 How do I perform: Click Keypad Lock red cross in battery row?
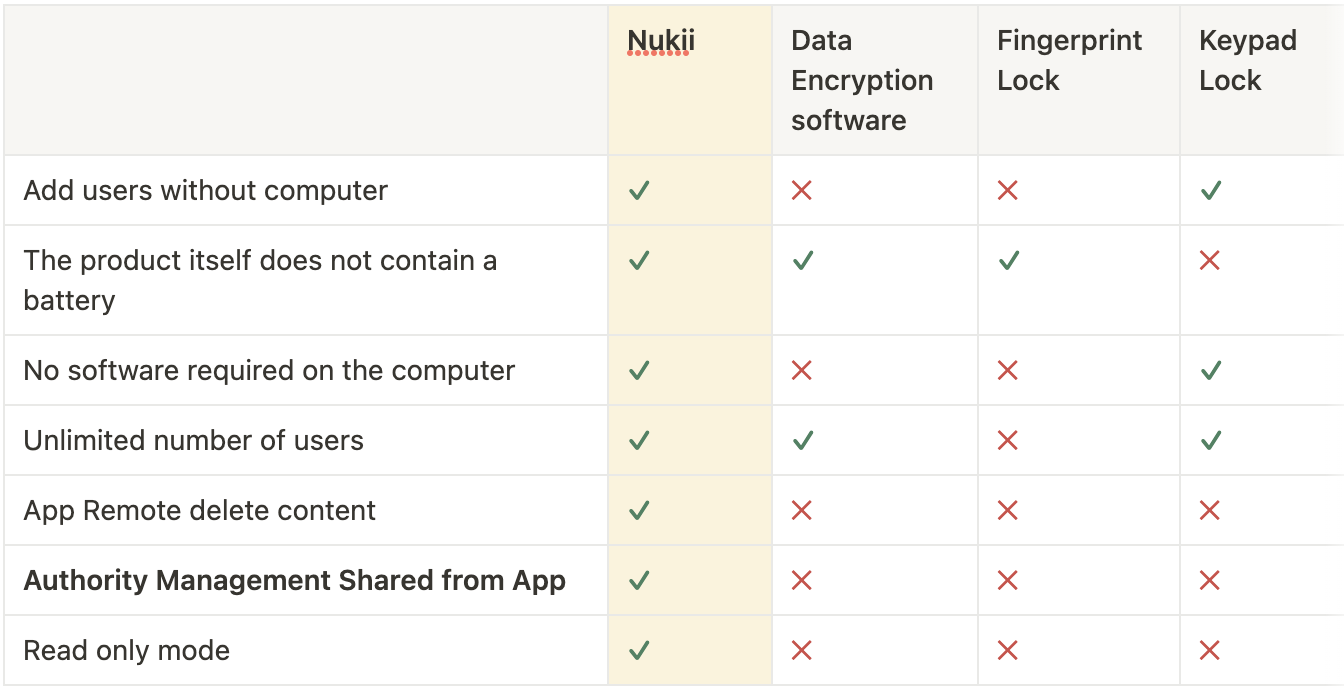pos(1210,260)
